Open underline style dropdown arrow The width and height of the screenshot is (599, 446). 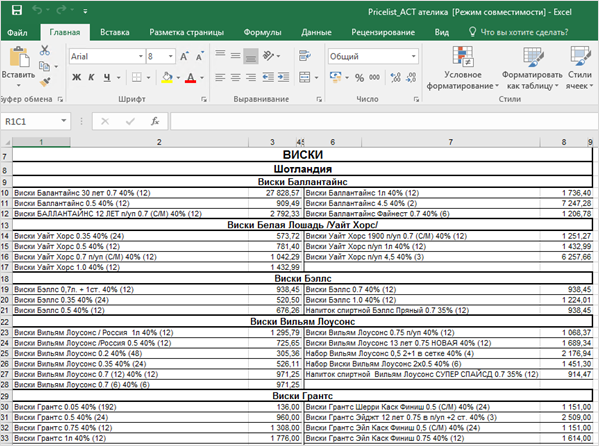[118, 78]
